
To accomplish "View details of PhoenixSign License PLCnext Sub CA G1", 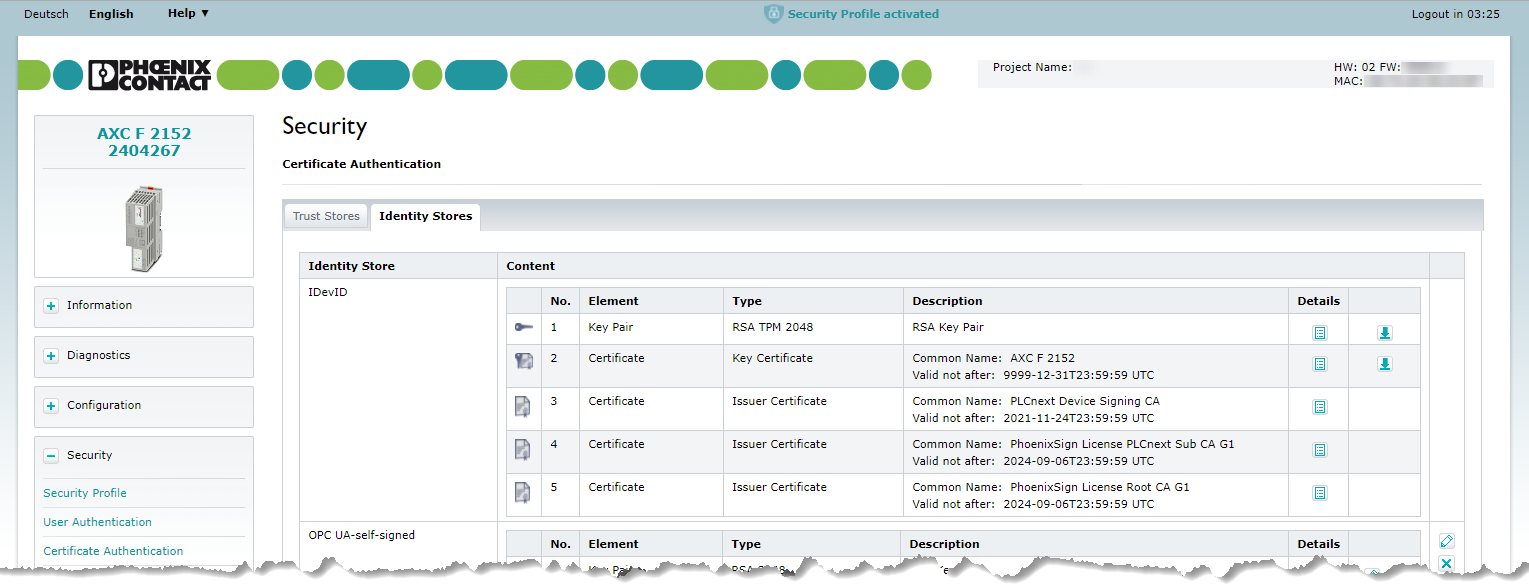I will [1320, 450].
